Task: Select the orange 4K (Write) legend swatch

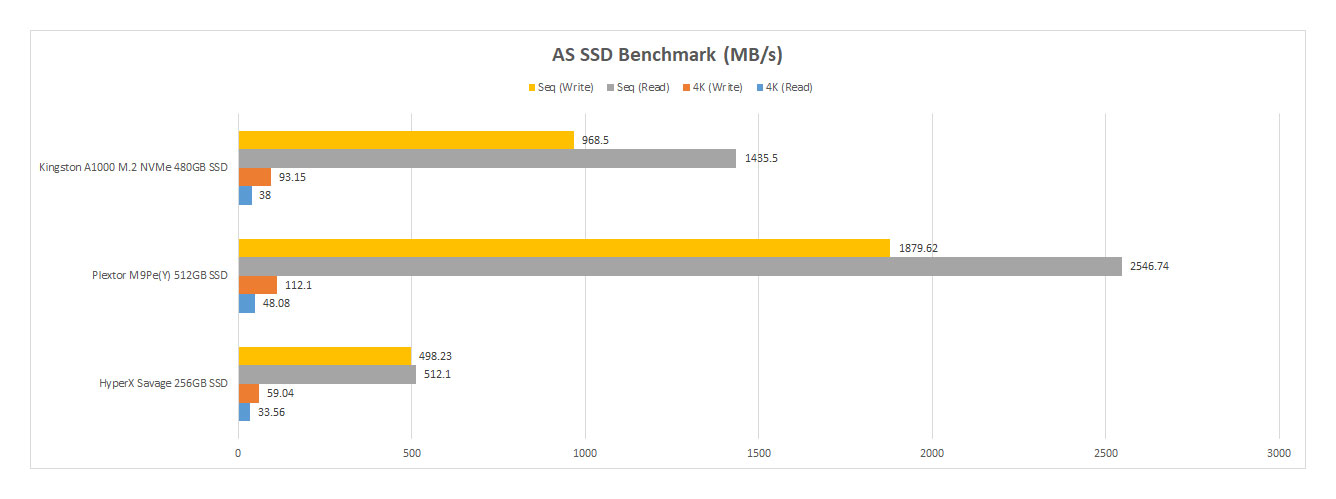Action: point(685,88)
